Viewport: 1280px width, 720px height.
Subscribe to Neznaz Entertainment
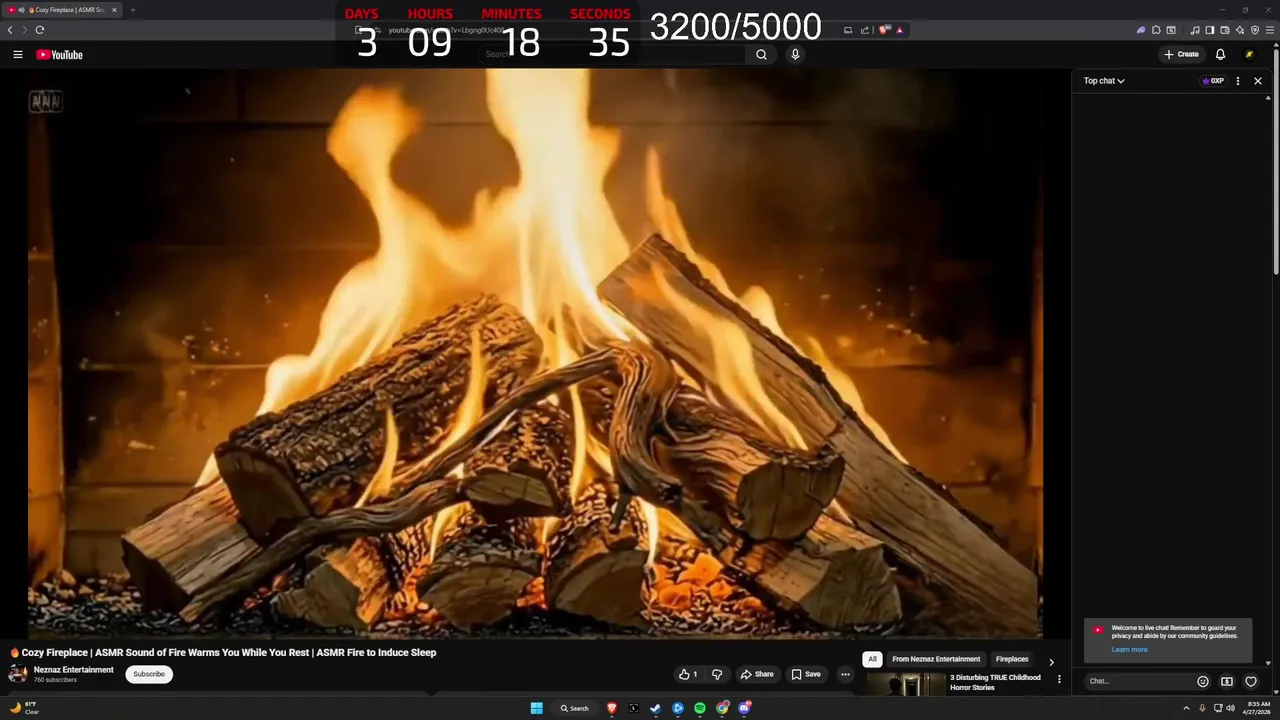click(x=149, y=674)
